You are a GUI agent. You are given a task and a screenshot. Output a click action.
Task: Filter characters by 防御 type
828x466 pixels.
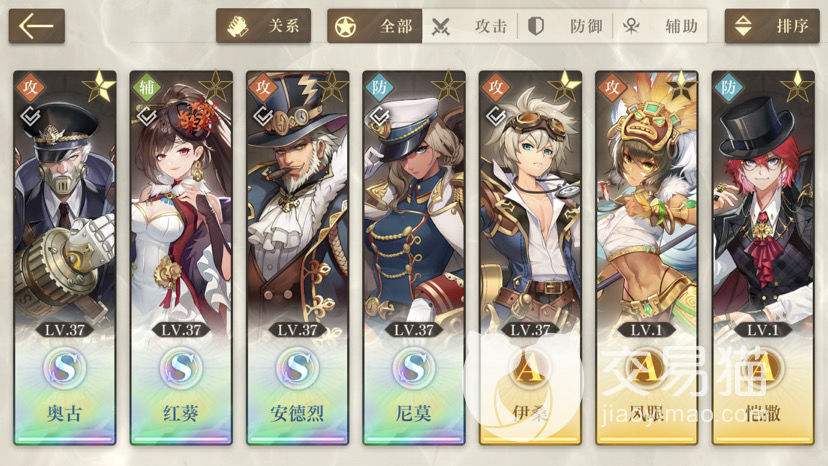click(565, 25)
